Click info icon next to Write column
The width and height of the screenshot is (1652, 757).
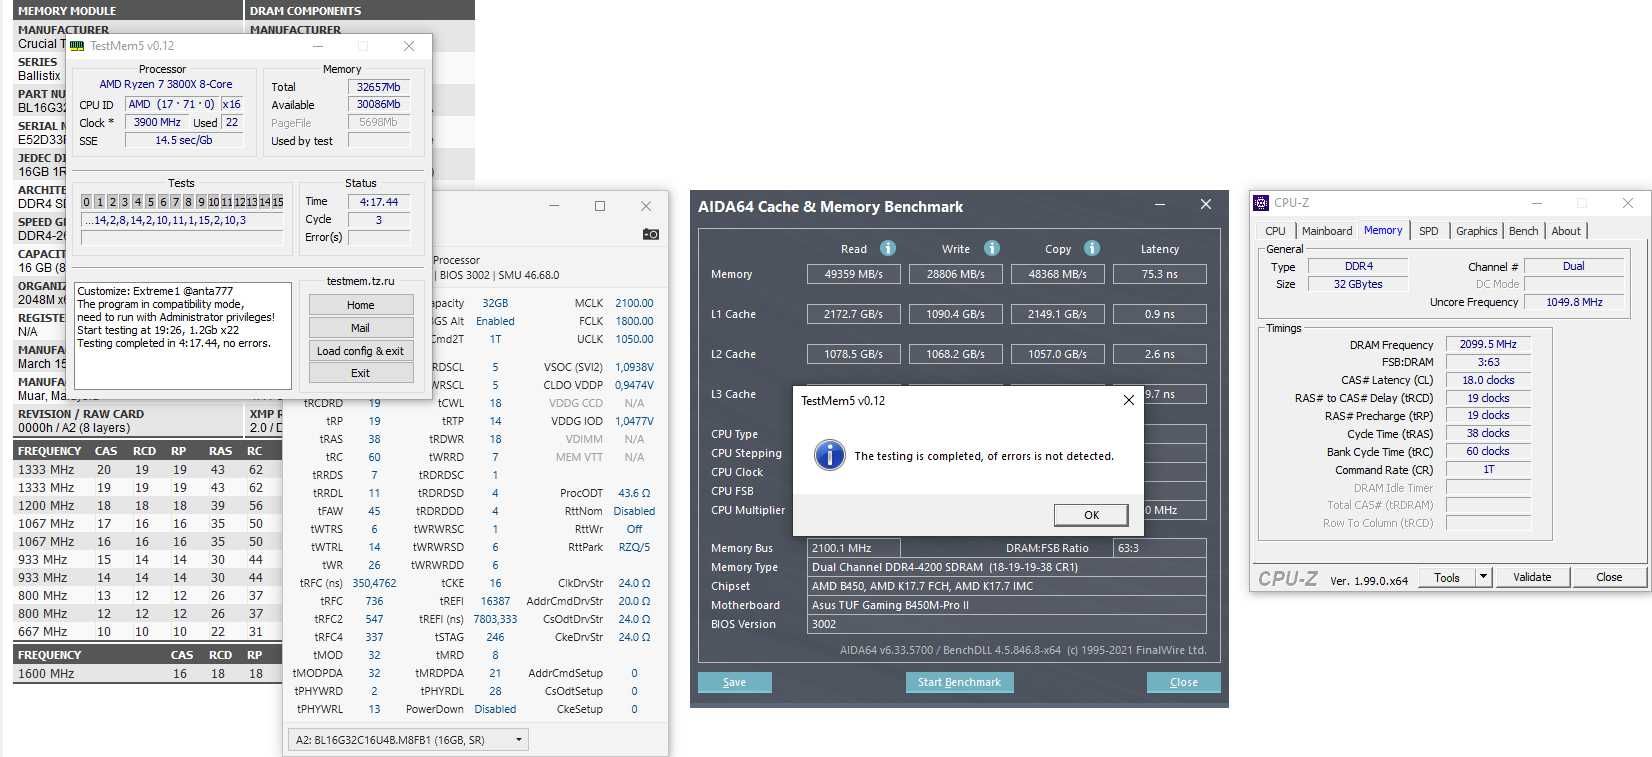[x=991, y=248]
